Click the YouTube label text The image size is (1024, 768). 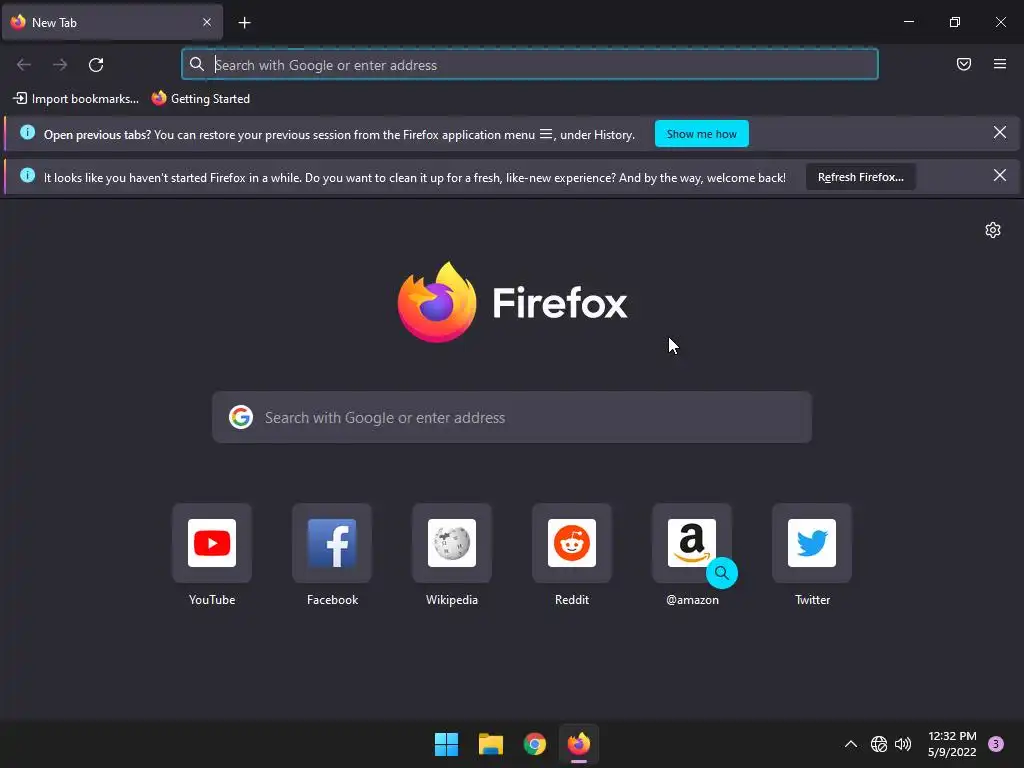(212, 600)
